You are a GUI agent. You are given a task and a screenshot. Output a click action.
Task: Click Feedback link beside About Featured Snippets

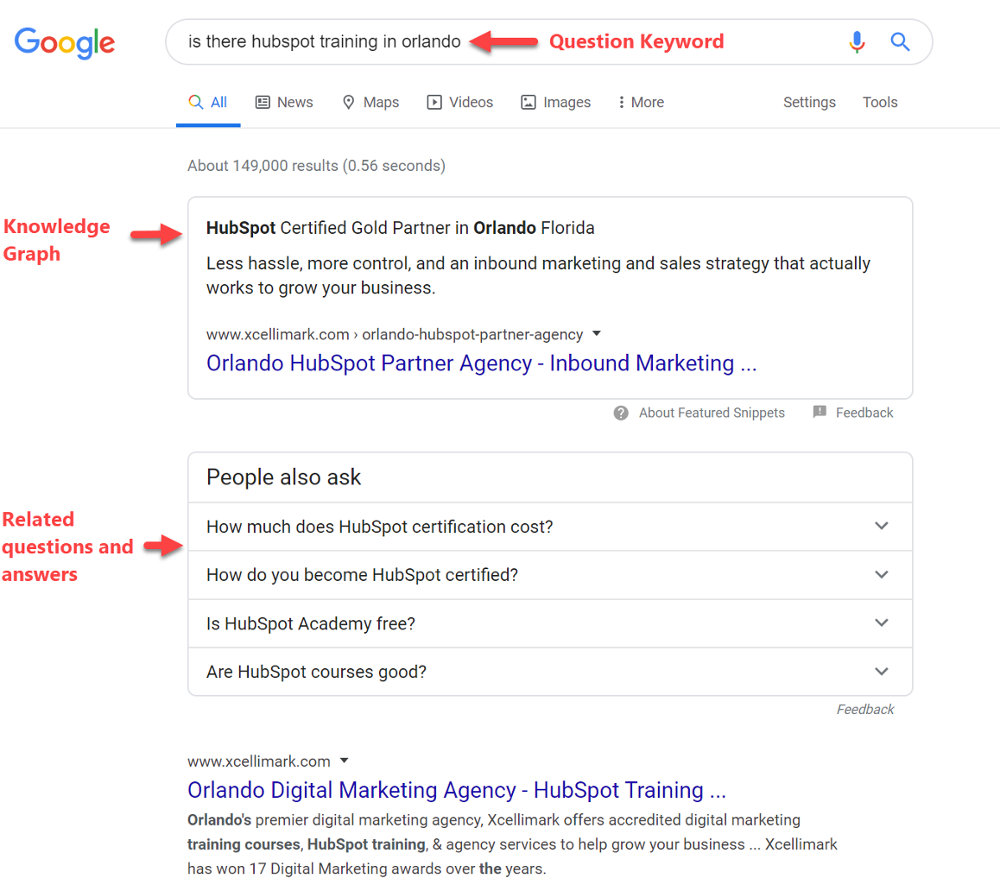click(x=864, y=413)
